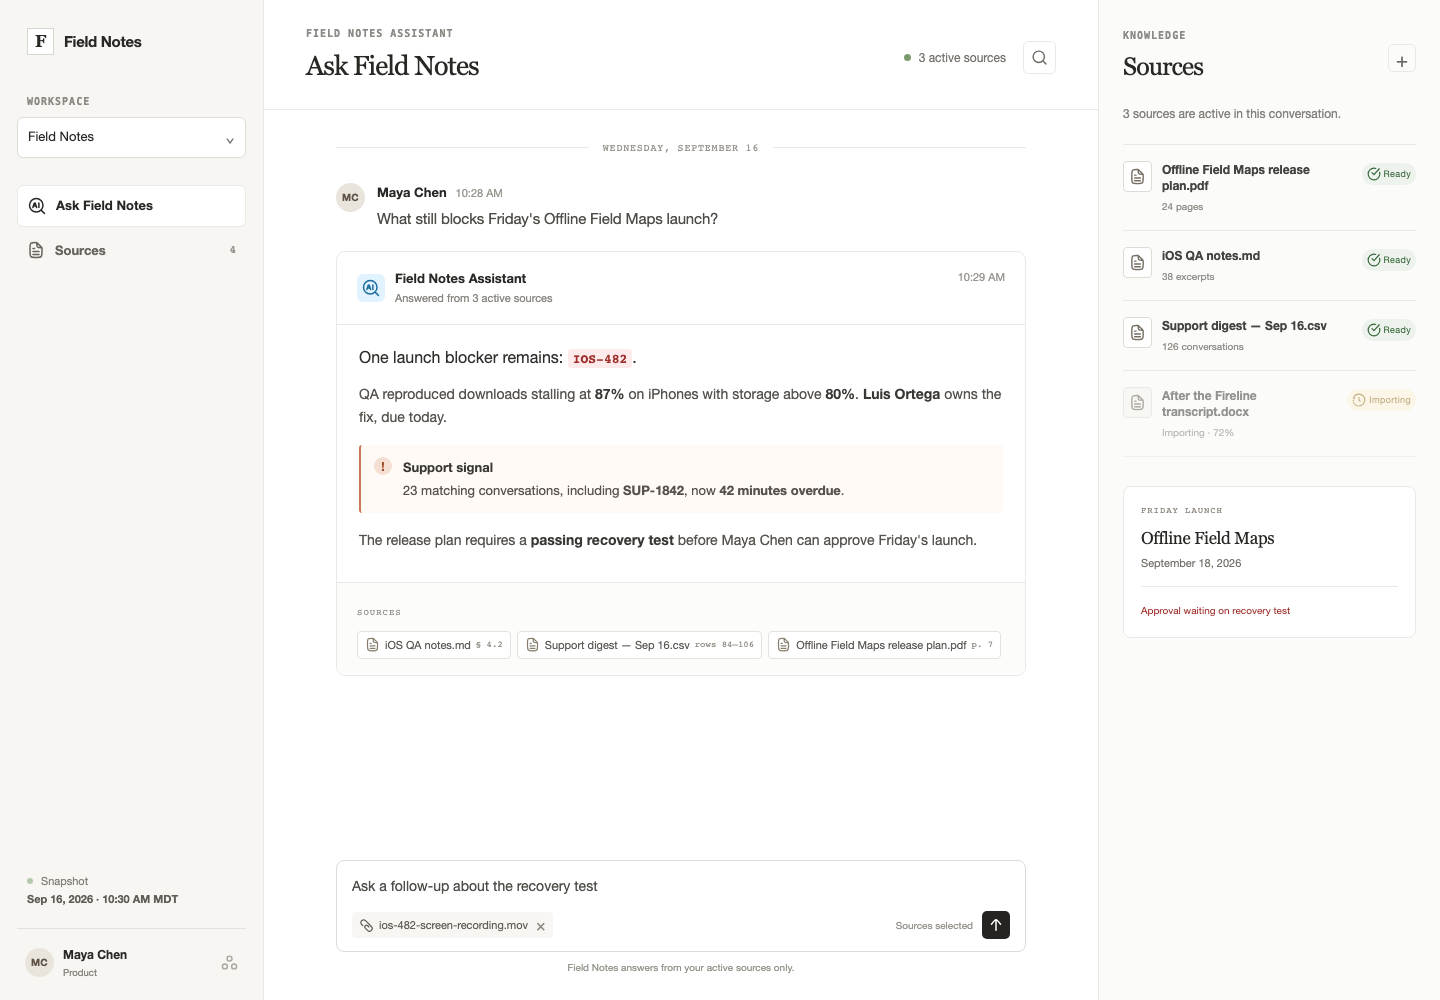Open the Offline Field Maps launch card

[x=1269, y=562]
